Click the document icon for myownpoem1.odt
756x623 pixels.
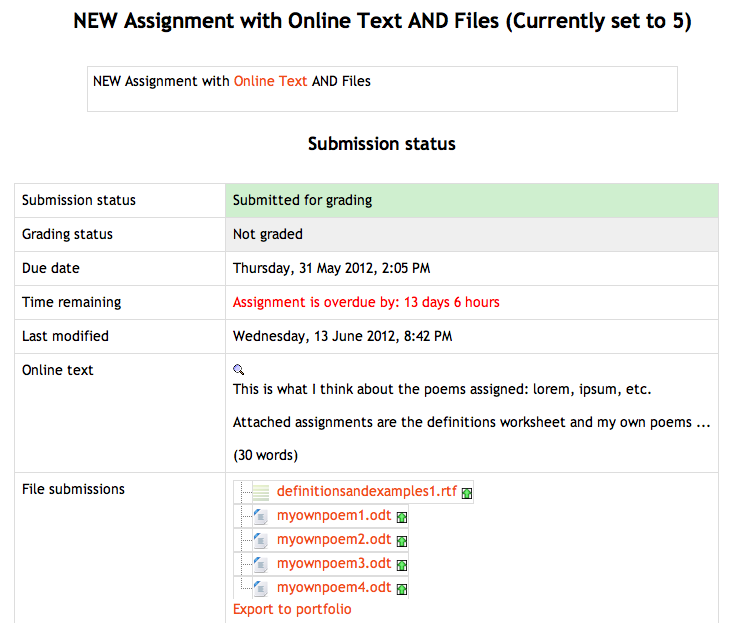[x=261, y=516]
